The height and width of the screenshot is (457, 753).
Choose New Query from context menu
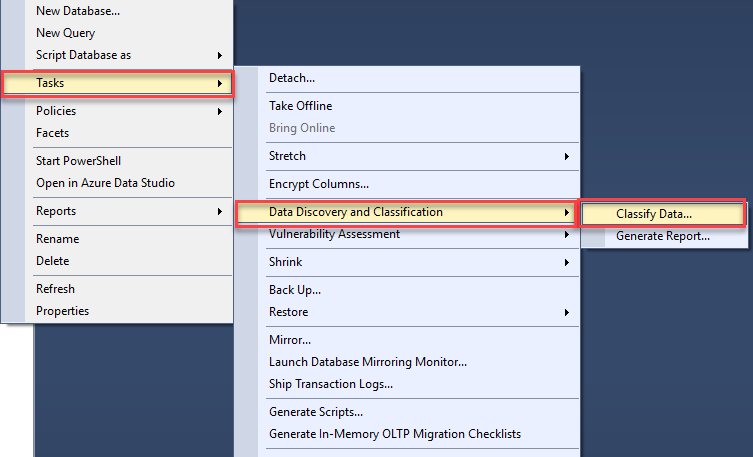66,33
